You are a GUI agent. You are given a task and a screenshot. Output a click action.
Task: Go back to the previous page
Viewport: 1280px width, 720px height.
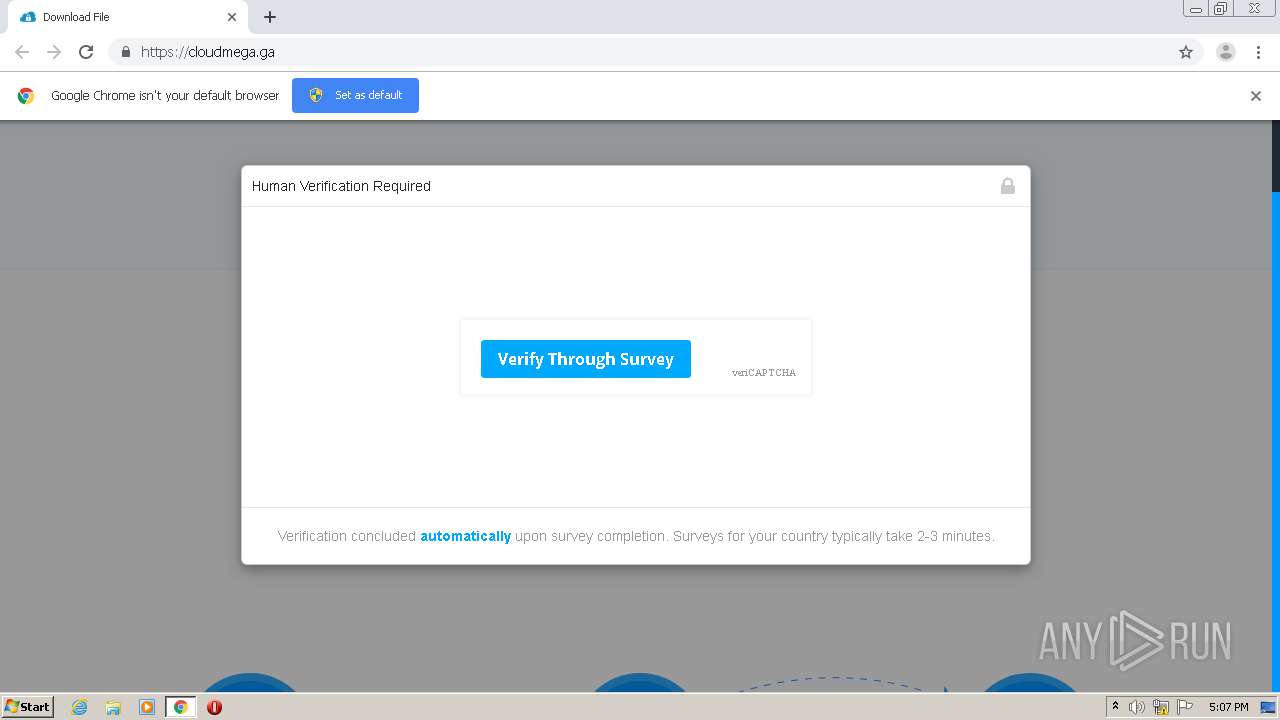tap(22, 52)
